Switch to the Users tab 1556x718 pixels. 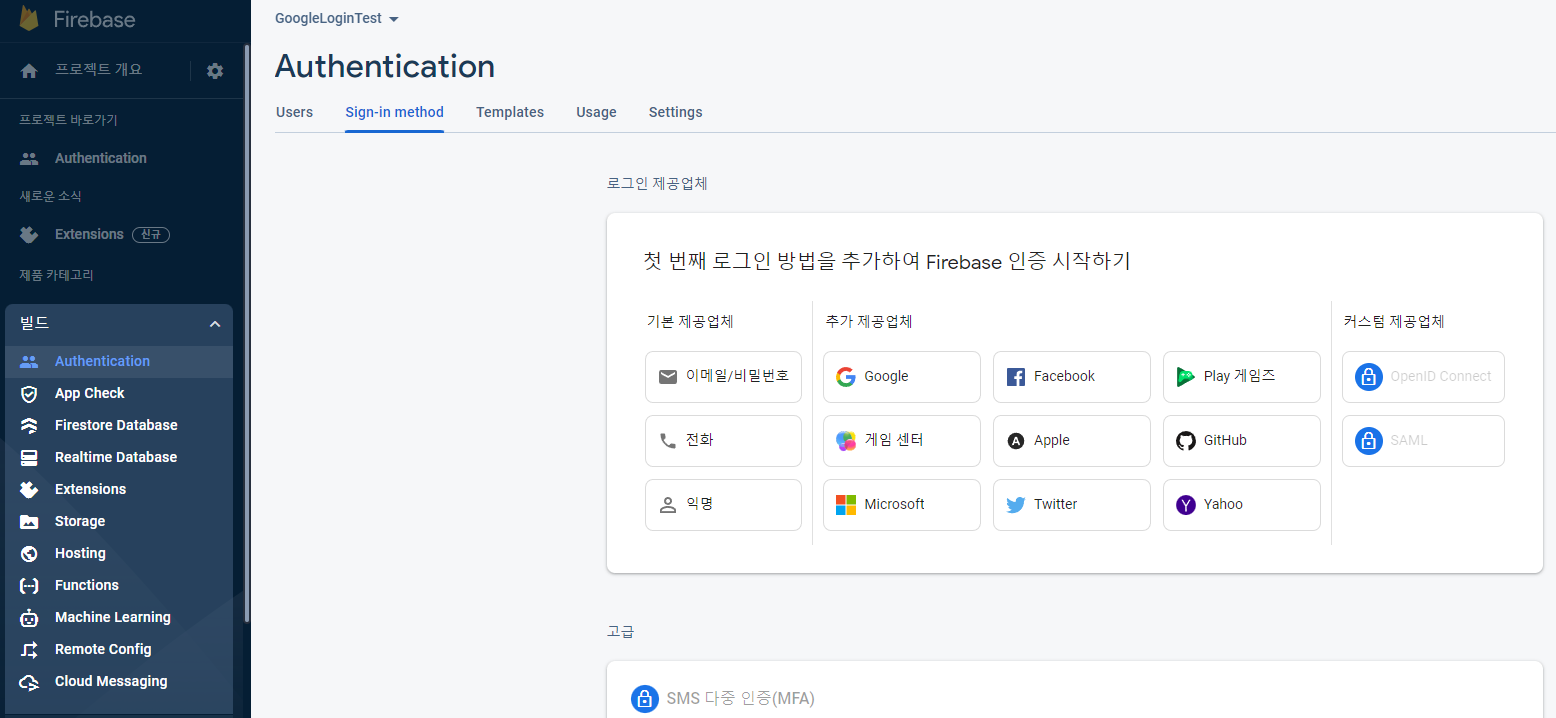[x=294, y=112]
